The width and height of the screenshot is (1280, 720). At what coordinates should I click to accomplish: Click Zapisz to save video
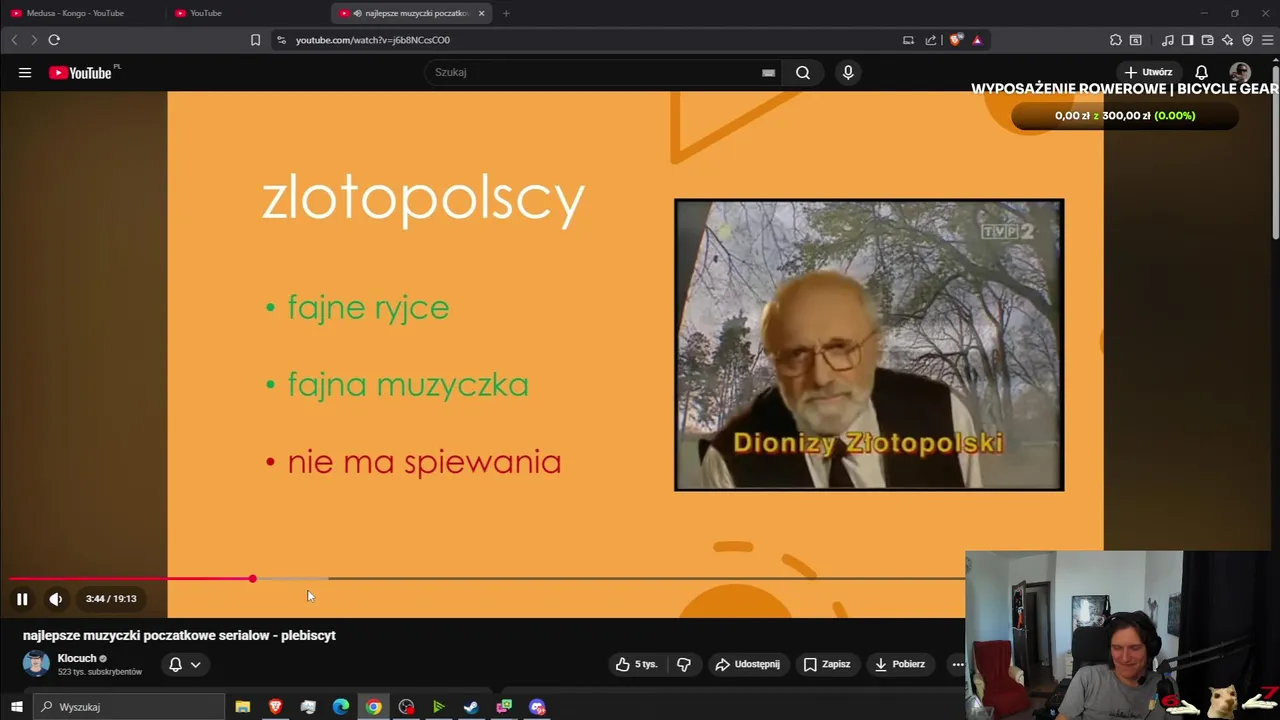click(827, 664)
